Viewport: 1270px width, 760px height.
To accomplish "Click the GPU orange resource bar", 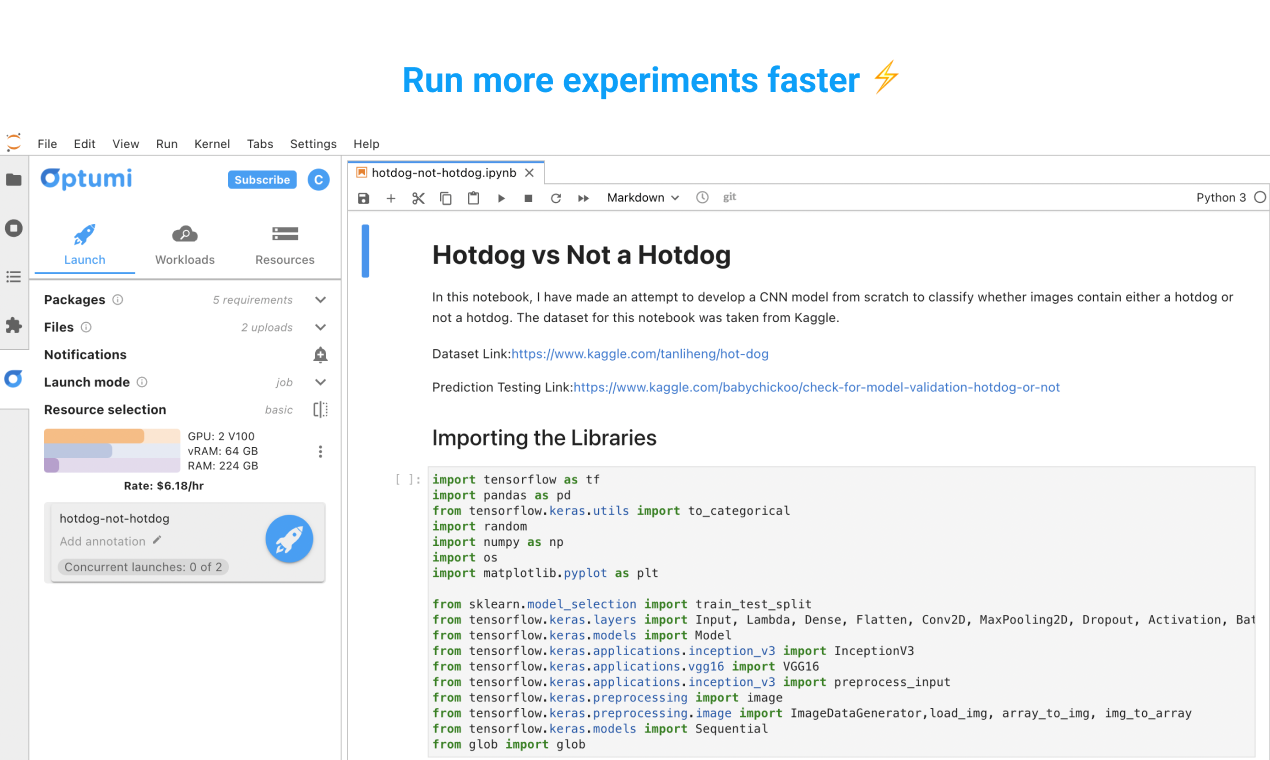I will pyautogui.click(x=112, y=436).
